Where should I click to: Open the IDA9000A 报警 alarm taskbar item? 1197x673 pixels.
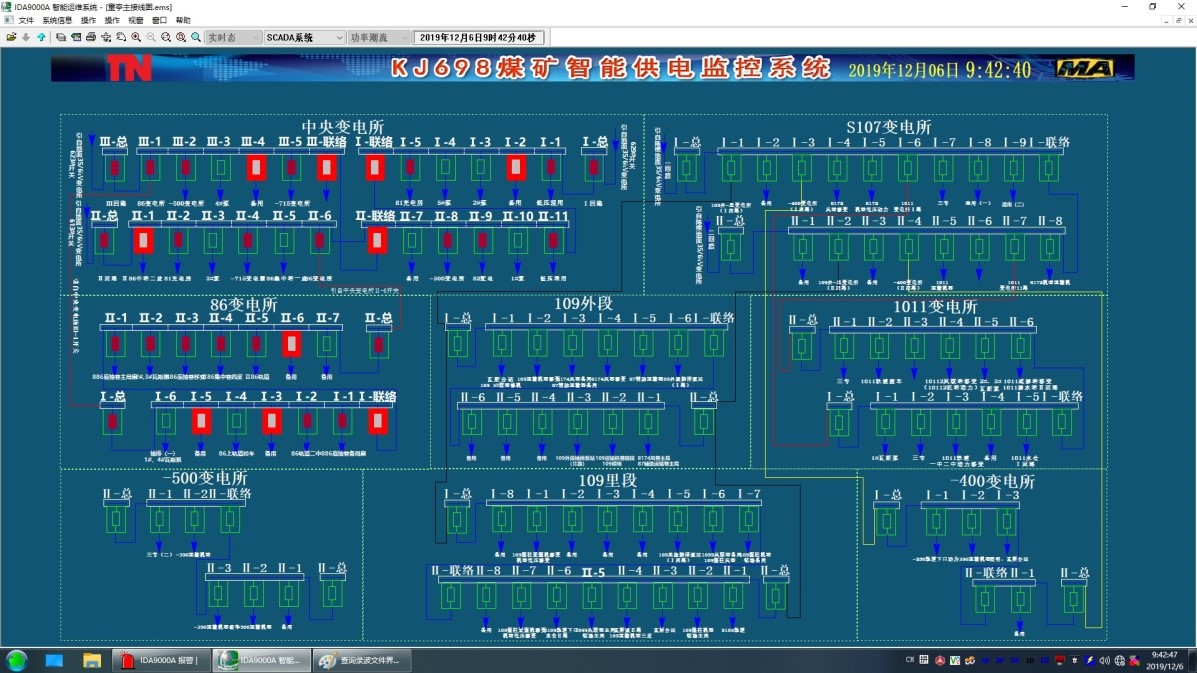tap(160, 660)
